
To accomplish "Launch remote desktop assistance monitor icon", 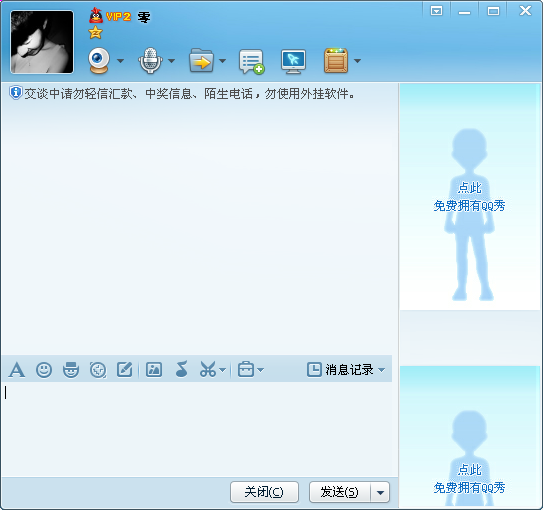I will [x=293, y=62].
